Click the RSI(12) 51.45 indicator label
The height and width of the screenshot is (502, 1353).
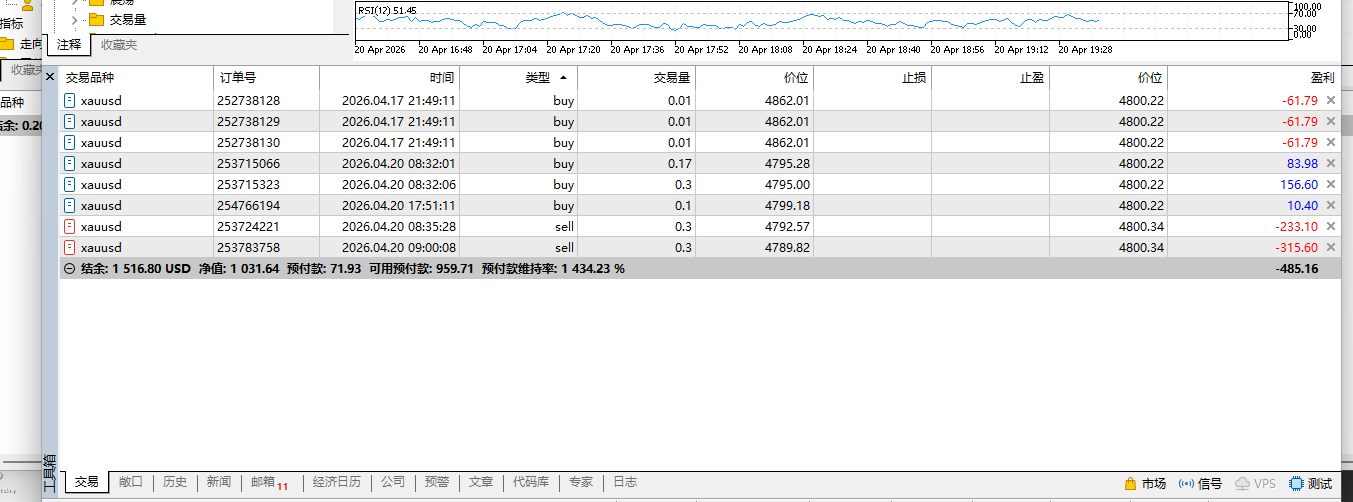click(387, 10)
